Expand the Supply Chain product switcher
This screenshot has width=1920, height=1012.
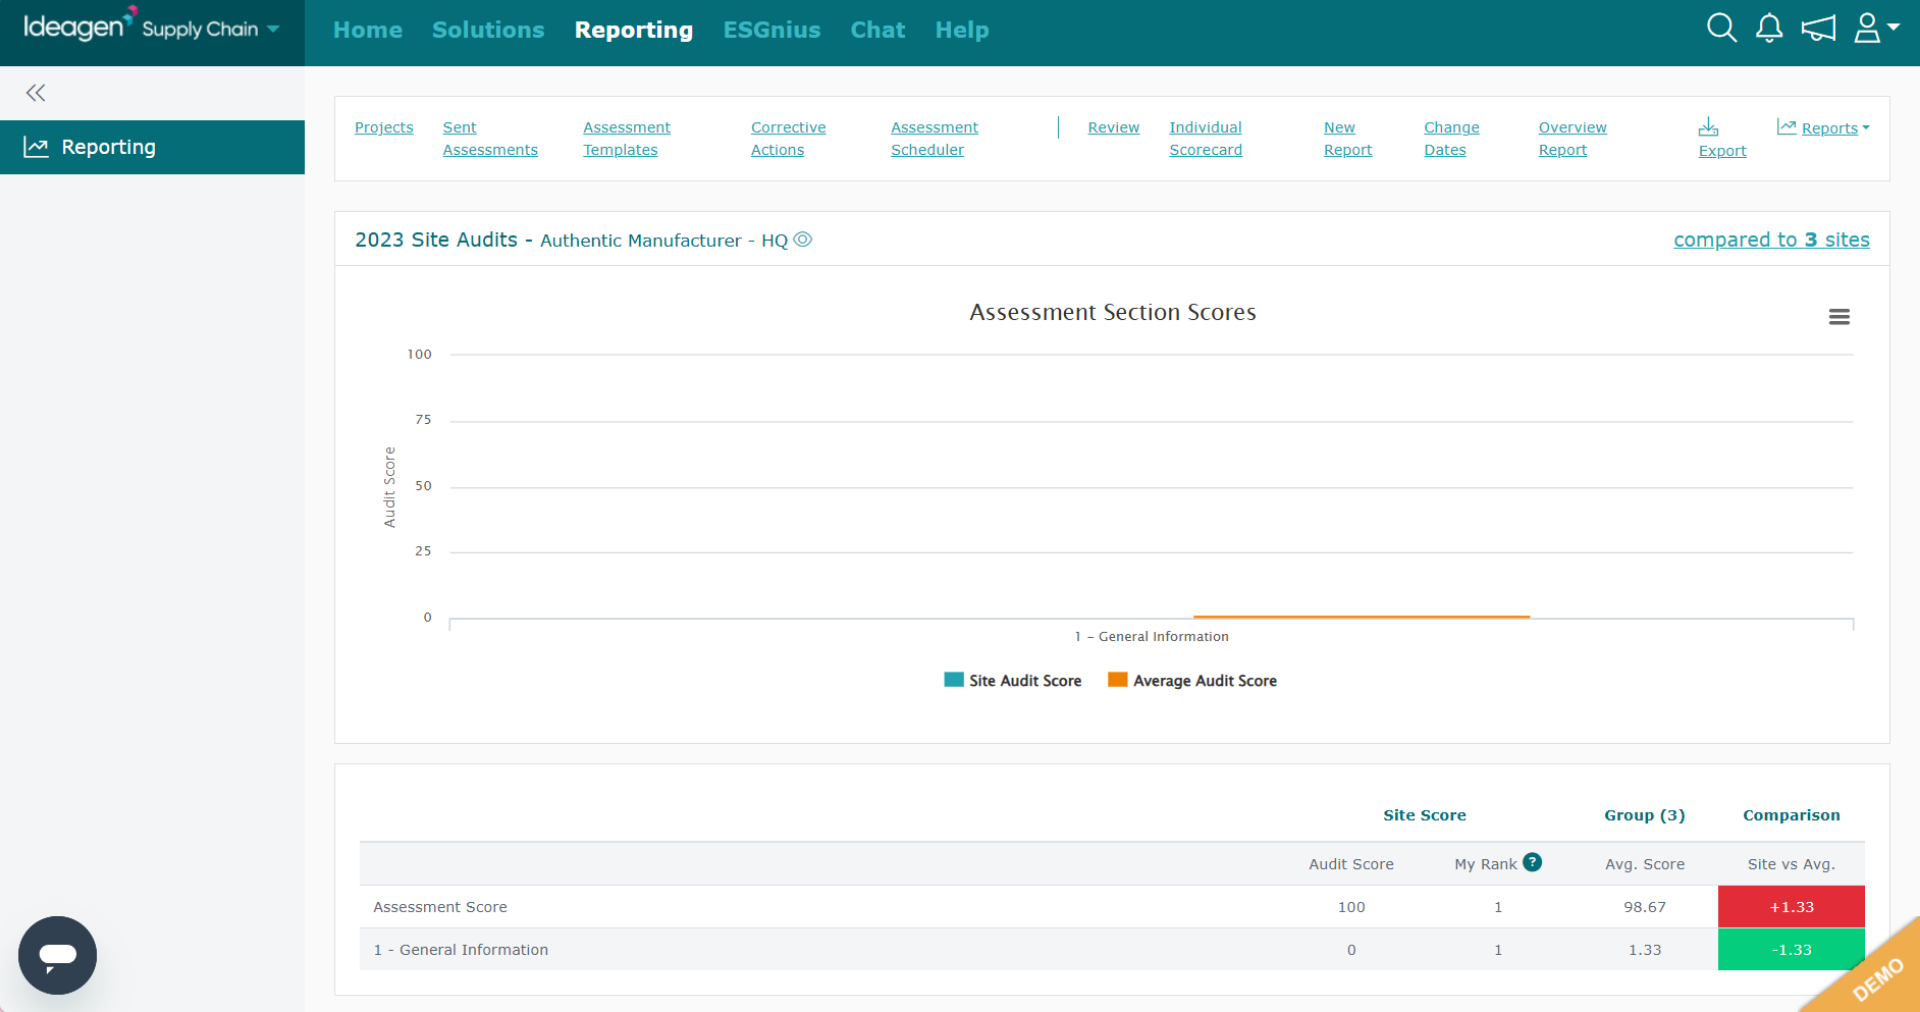click(x=211, y=29)
